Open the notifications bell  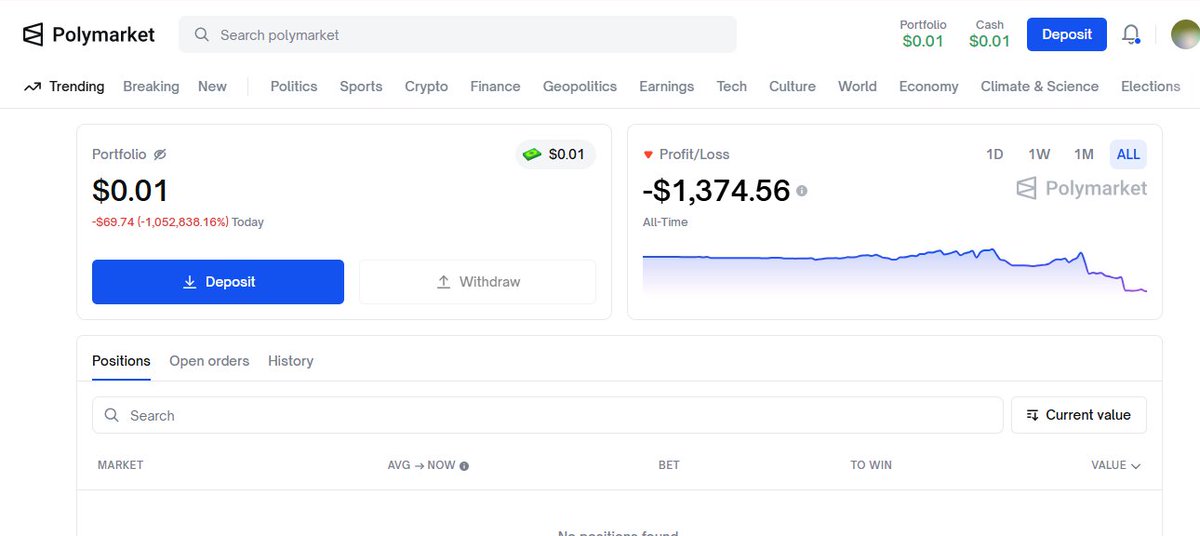click(x=1131, y=34)
